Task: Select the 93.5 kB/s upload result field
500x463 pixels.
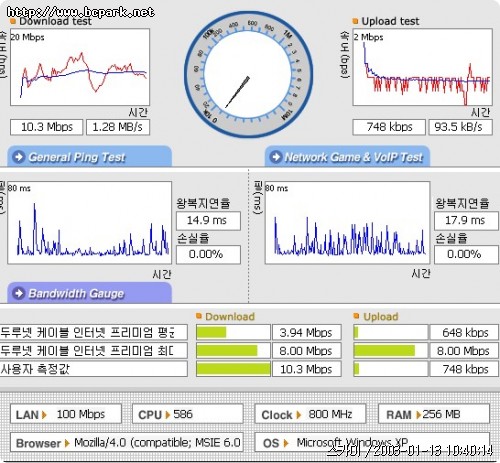Action: 460,127
